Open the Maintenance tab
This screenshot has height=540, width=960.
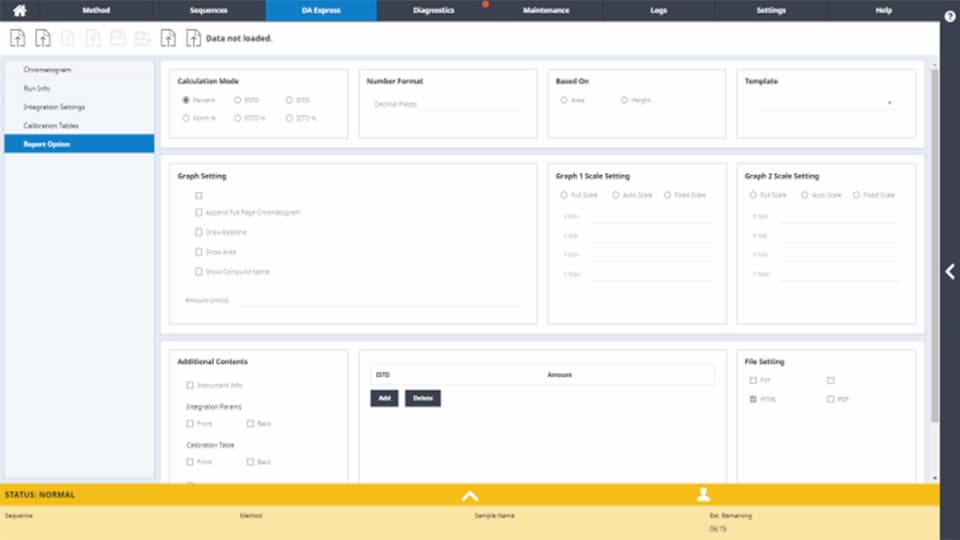[x=546, y=10]
